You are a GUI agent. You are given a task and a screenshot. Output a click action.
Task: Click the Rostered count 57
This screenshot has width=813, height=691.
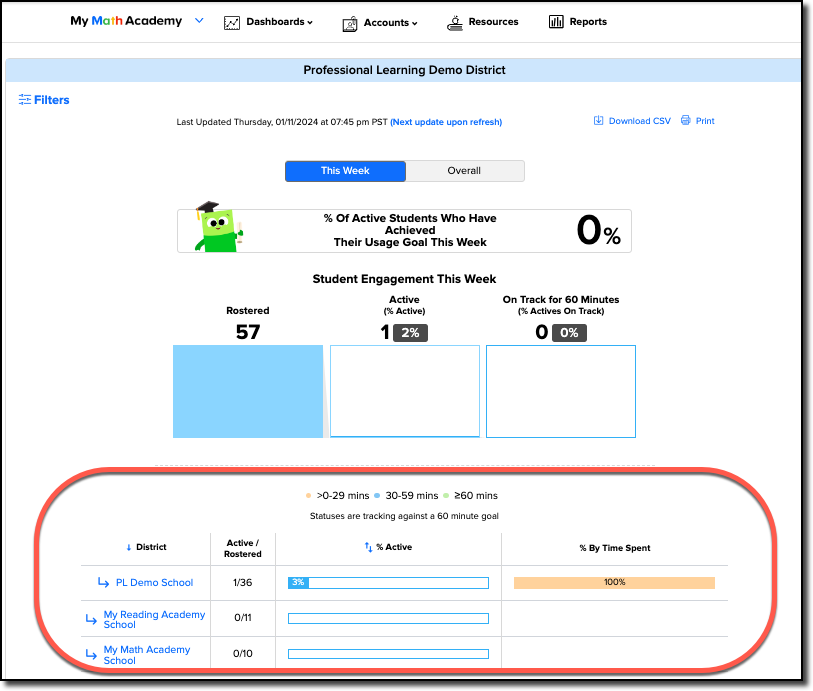(x=248, y=332)
